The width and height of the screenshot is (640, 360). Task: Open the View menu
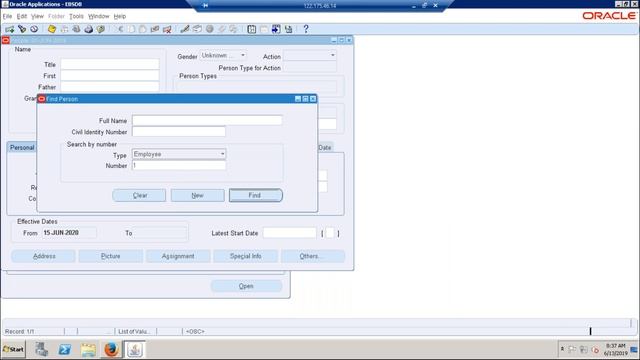[37, 16]
